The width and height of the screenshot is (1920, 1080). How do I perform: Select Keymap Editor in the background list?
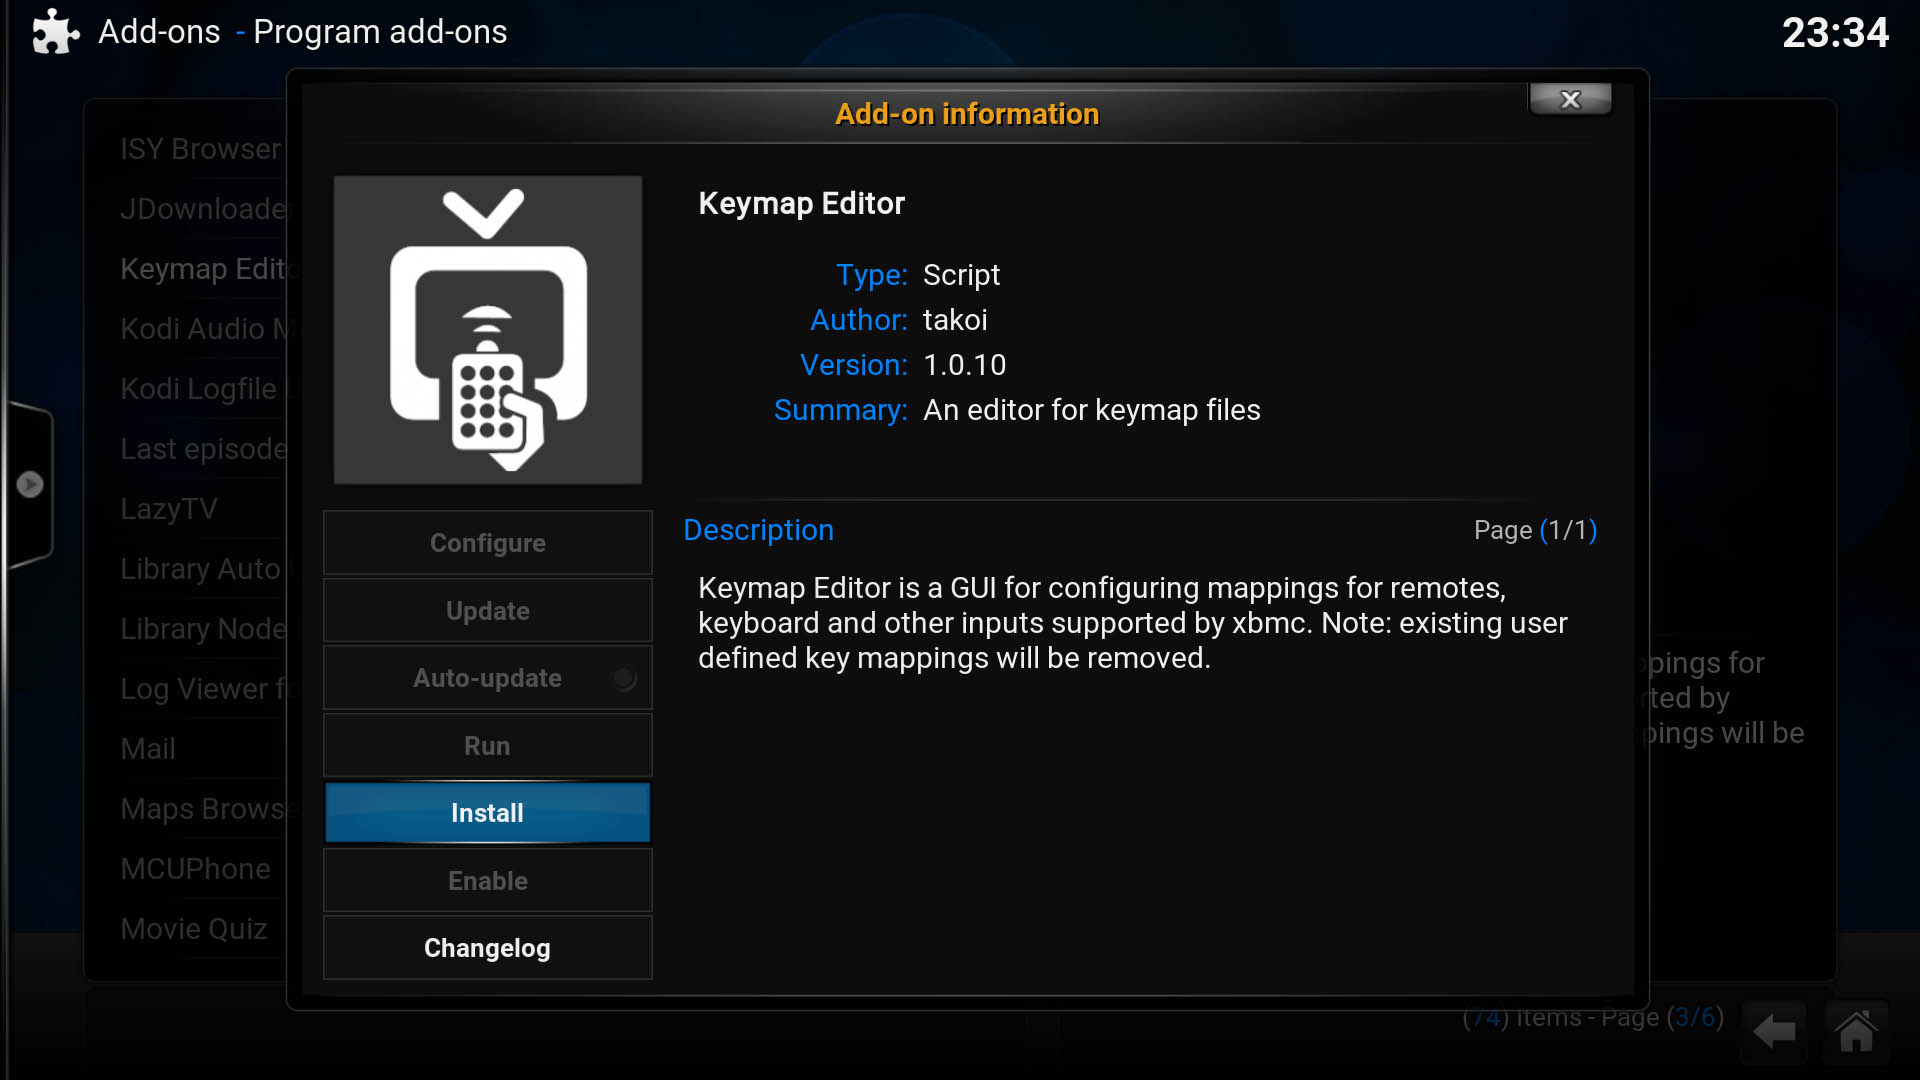click(x=205, y=269)
